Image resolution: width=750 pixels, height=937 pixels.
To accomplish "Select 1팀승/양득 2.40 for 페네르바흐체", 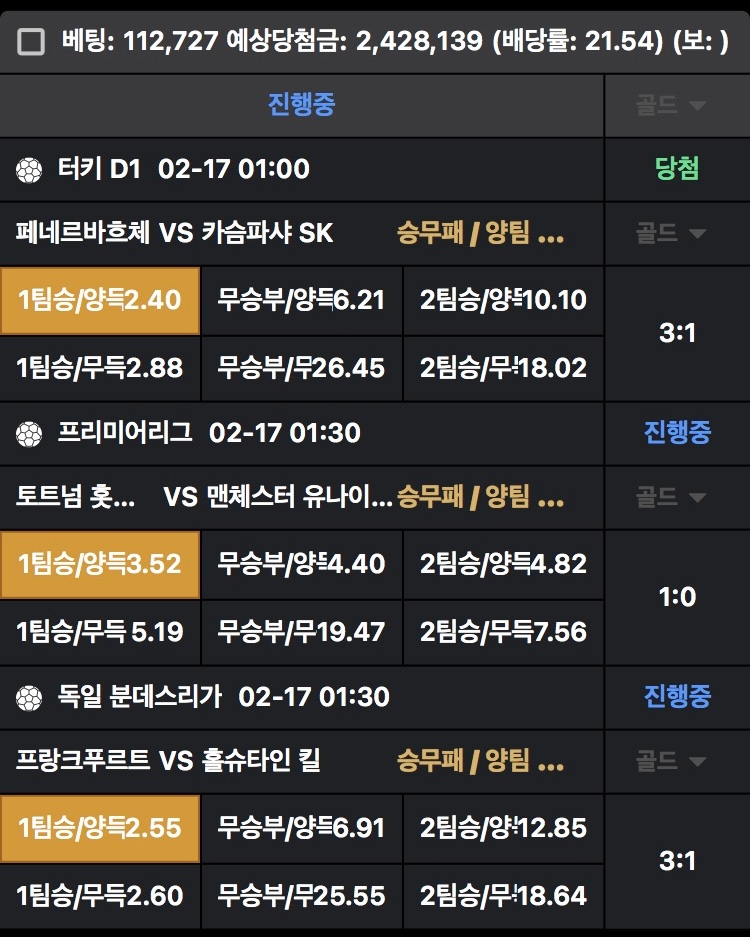I will click(x=100, y=300).
